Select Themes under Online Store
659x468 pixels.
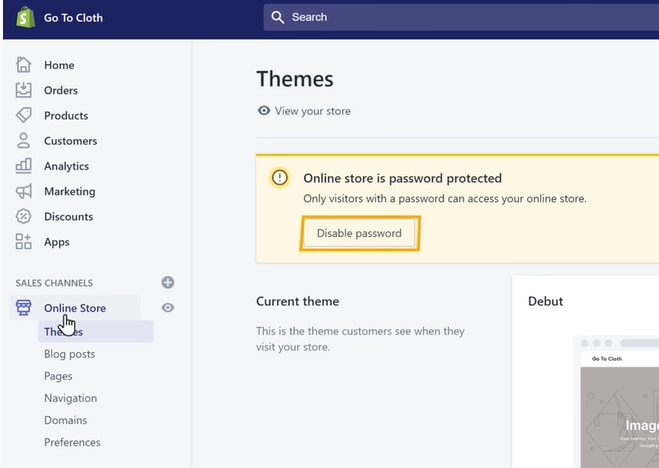coord(96,331)
